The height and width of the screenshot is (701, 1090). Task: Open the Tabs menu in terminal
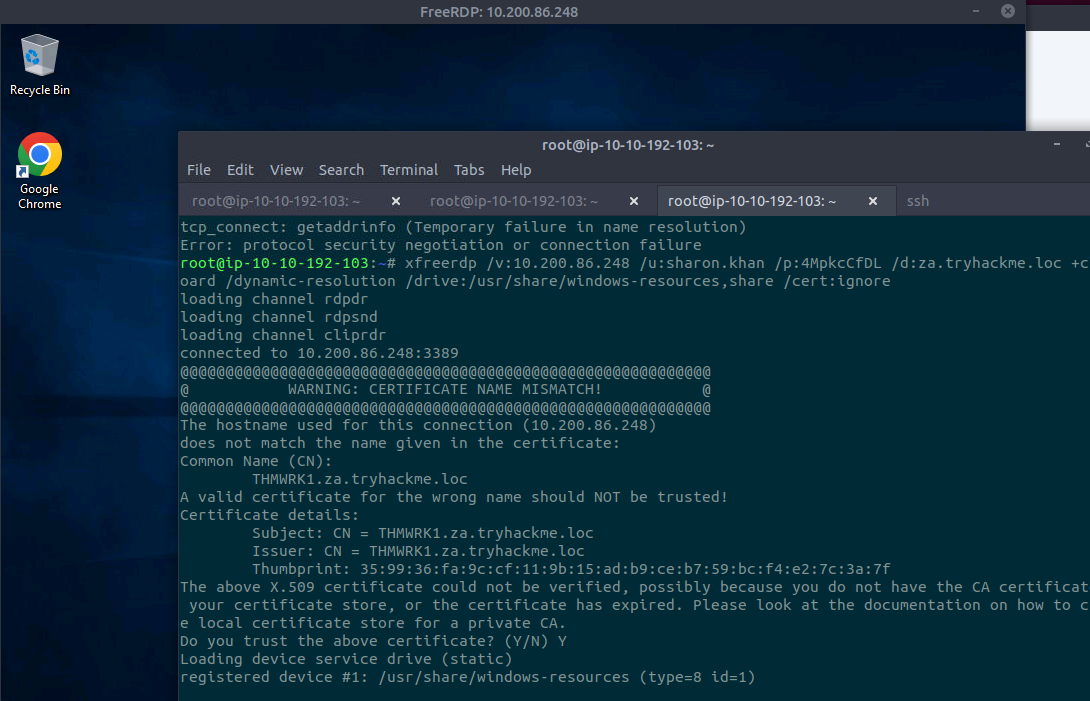[469, 170]
